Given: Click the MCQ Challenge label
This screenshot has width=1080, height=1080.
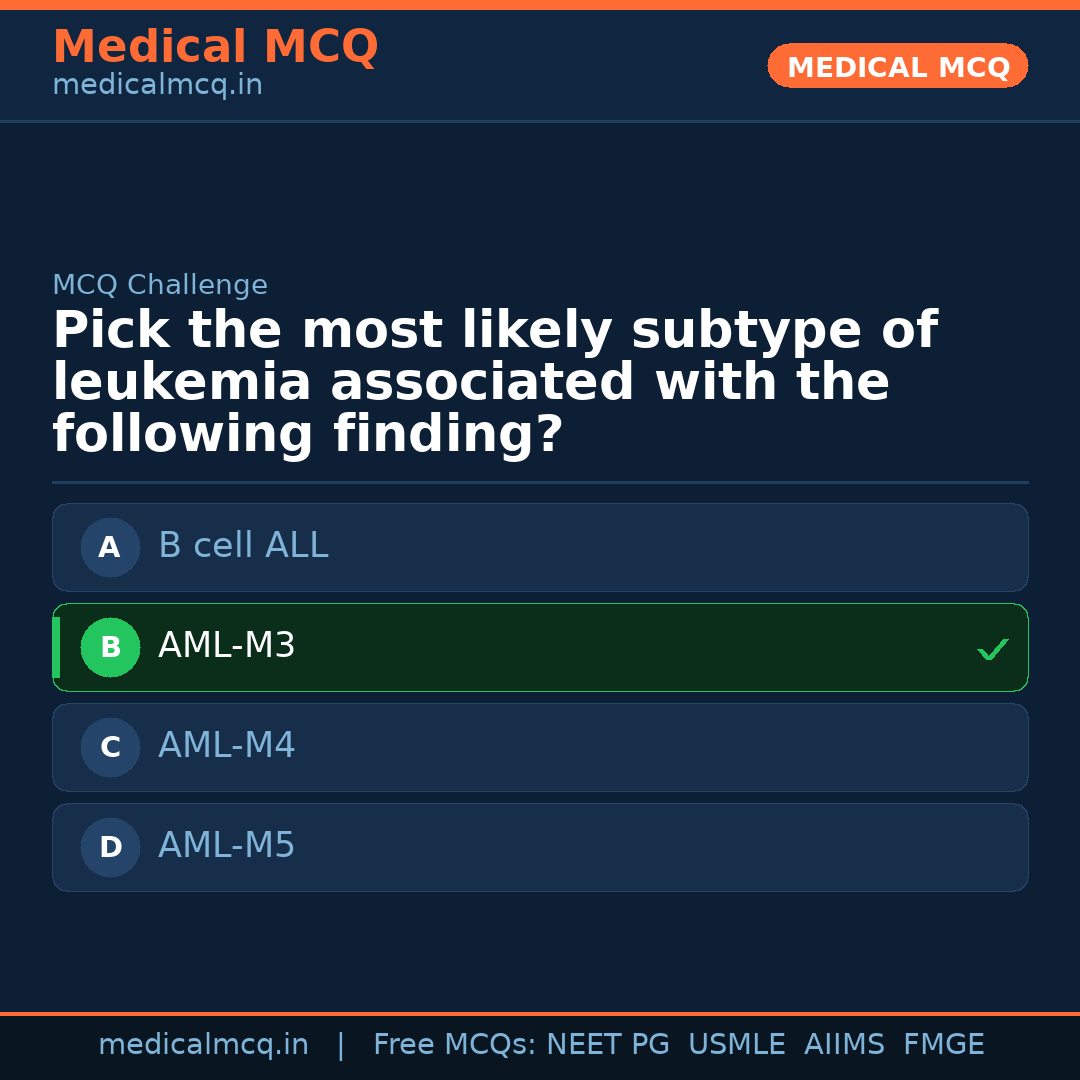Looking at the screenshot, I should (160, 285).
